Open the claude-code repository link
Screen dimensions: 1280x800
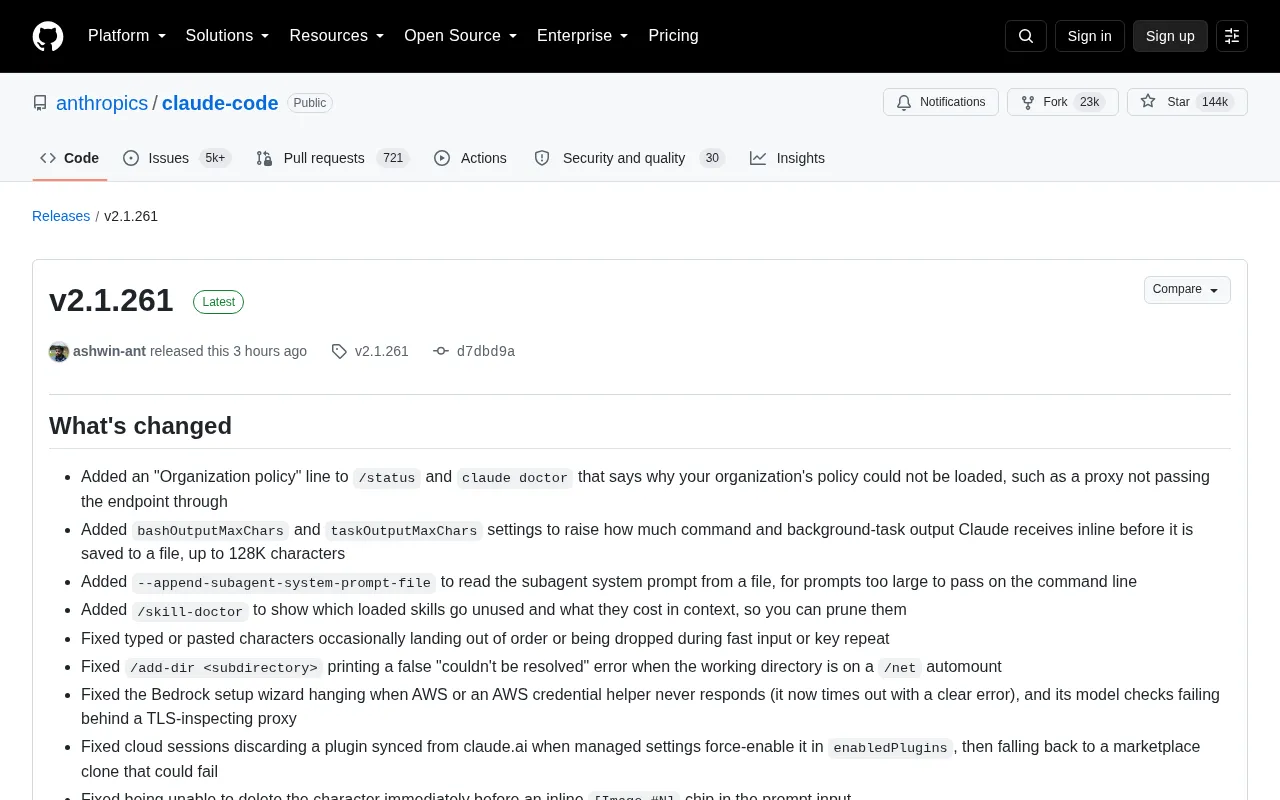click(x=220, y=103)
